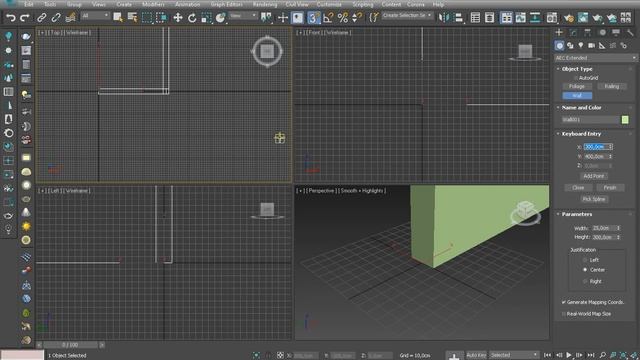Click the Align tool icon
Screen dimensions: 640x360
coord(458,17)
